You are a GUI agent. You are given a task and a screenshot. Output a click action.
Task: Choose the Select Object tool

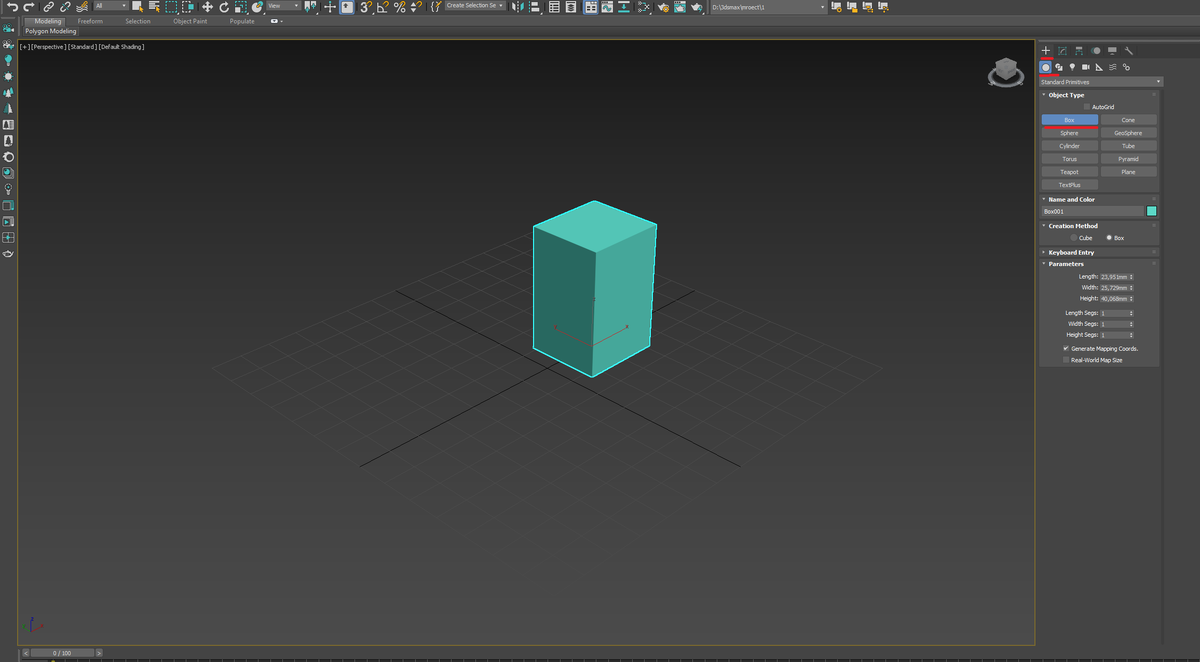click(x=137, y=6)
